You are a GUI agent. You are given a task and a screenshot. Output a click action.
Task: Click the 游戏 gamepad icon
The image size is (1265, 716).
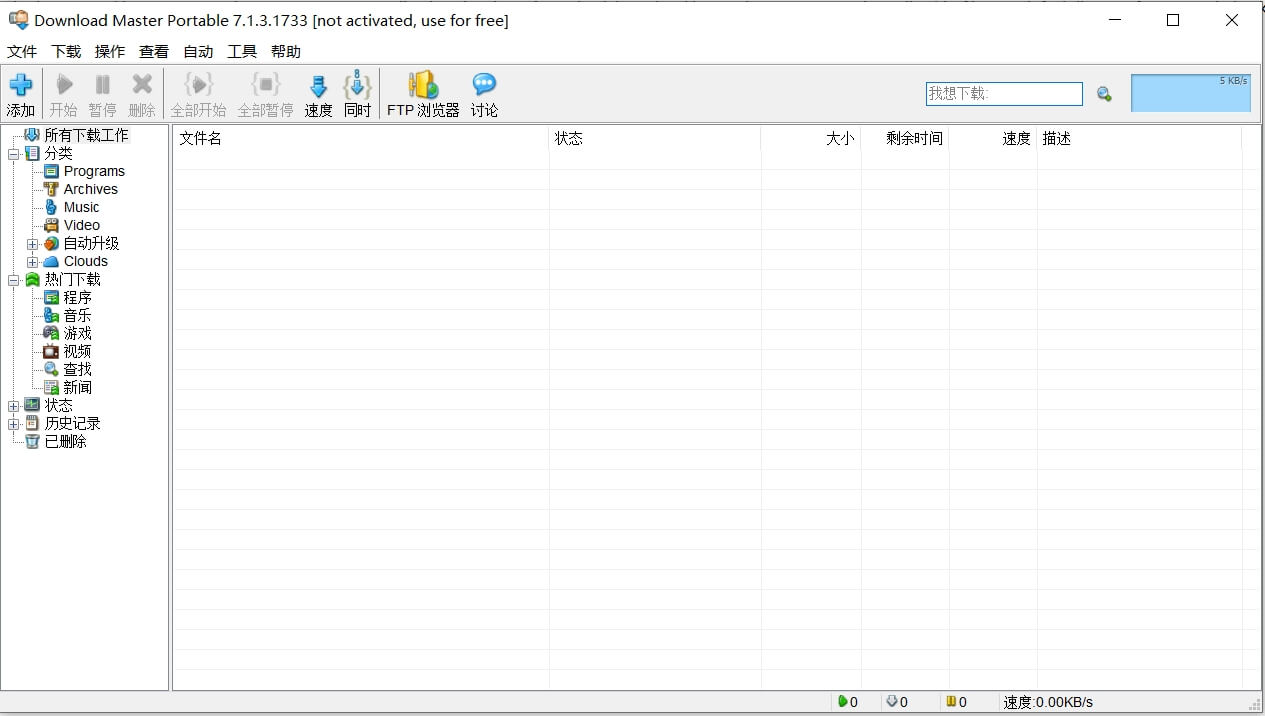(x=51, y=333)
